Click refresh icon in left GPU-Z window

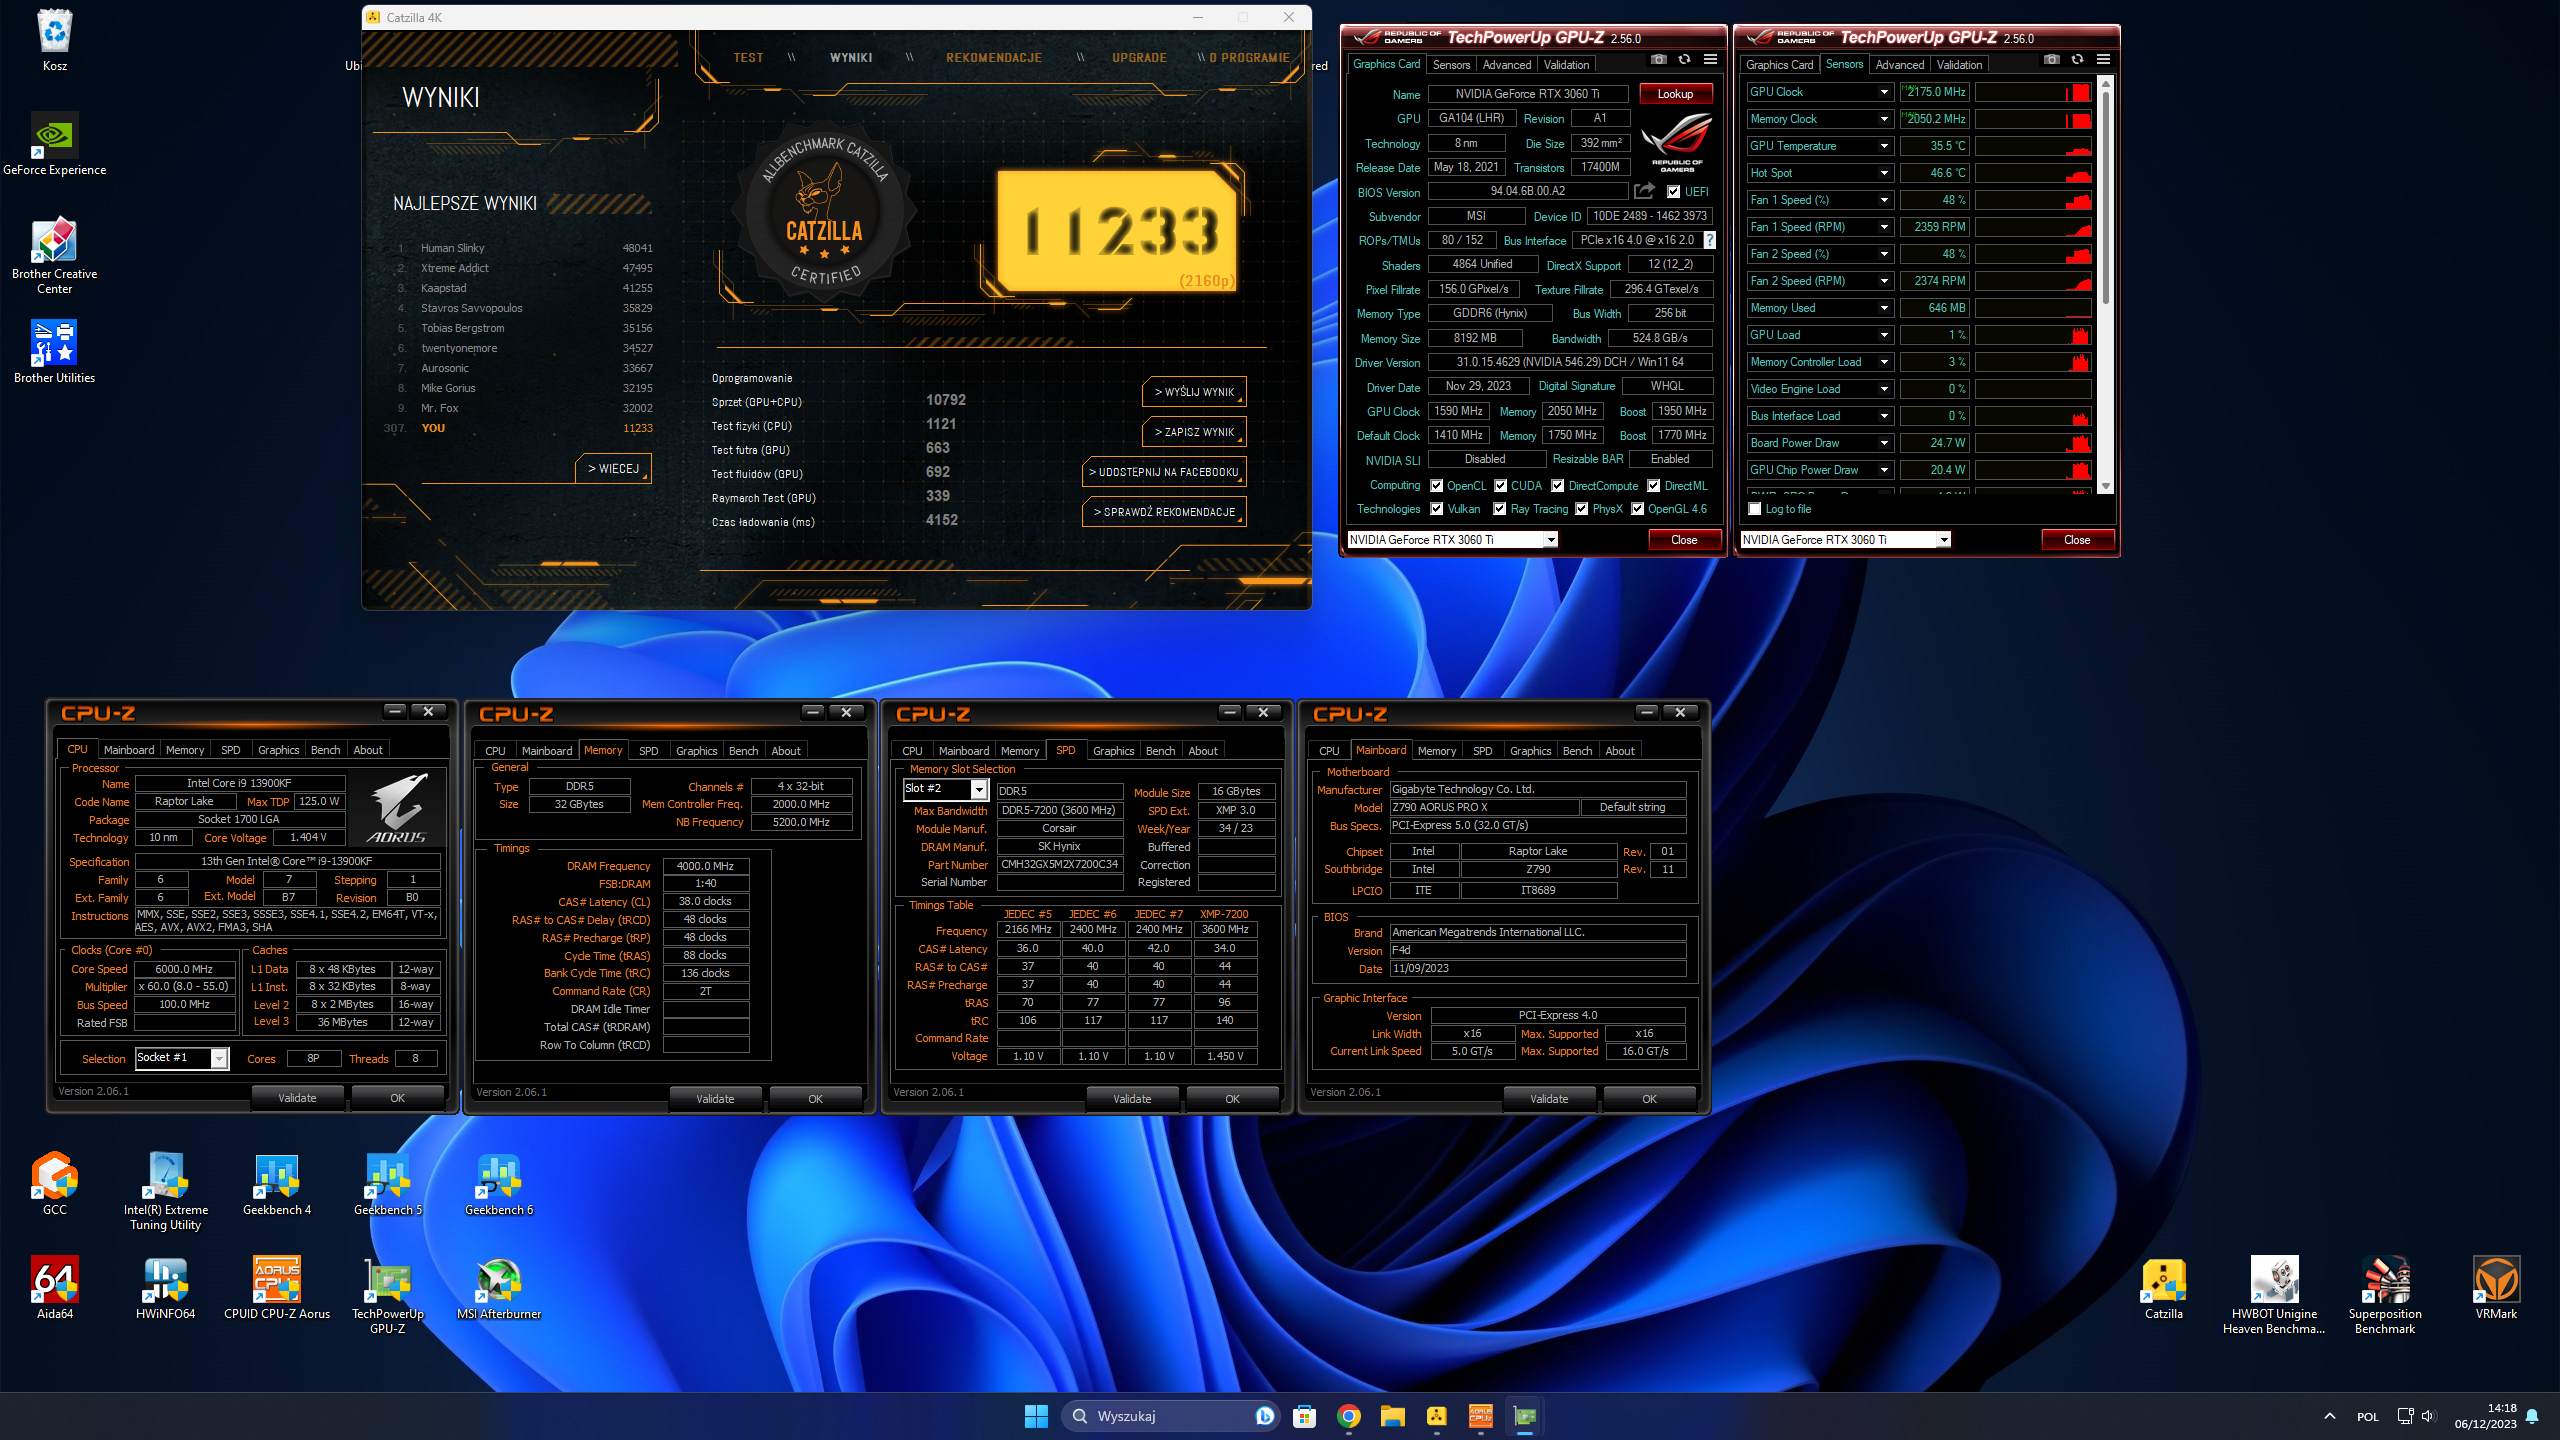(x=1684, y=60)
